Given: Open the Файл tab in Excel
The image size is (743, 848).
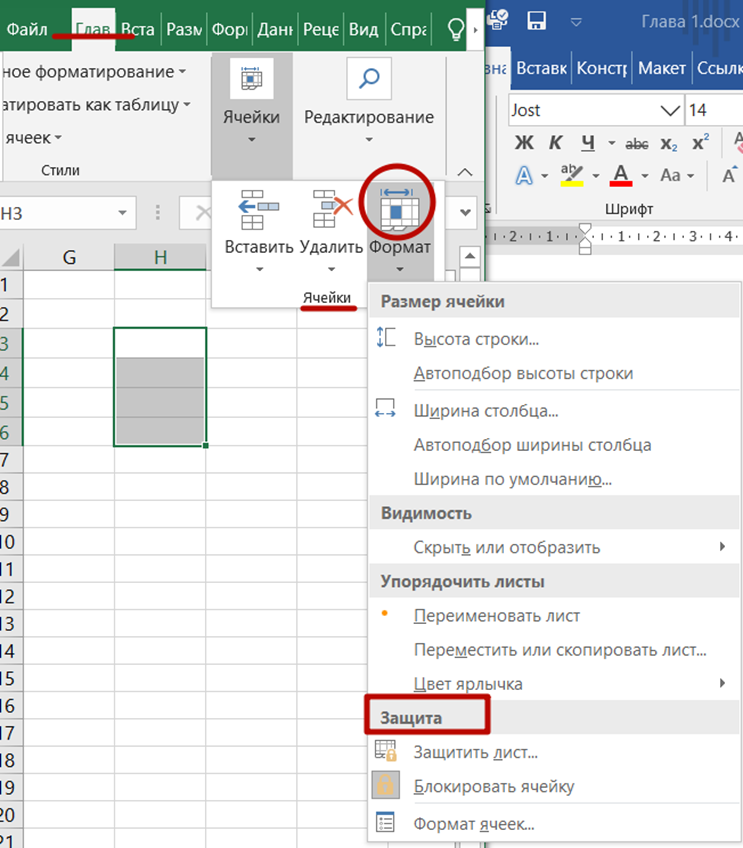Looking at the screenshot, I should [27, 29].
